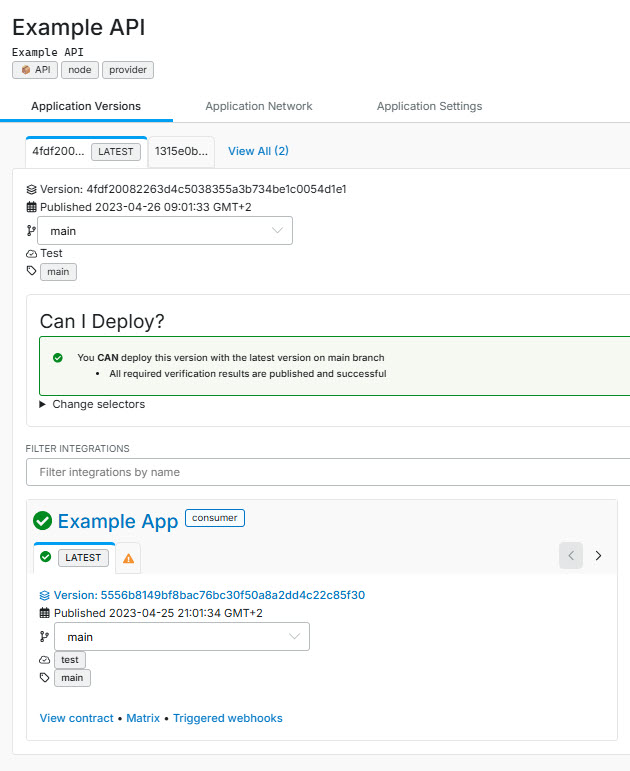630x771 pixels.
Task: Switch to the Application Network tab
Action: [x=259, y=106]
